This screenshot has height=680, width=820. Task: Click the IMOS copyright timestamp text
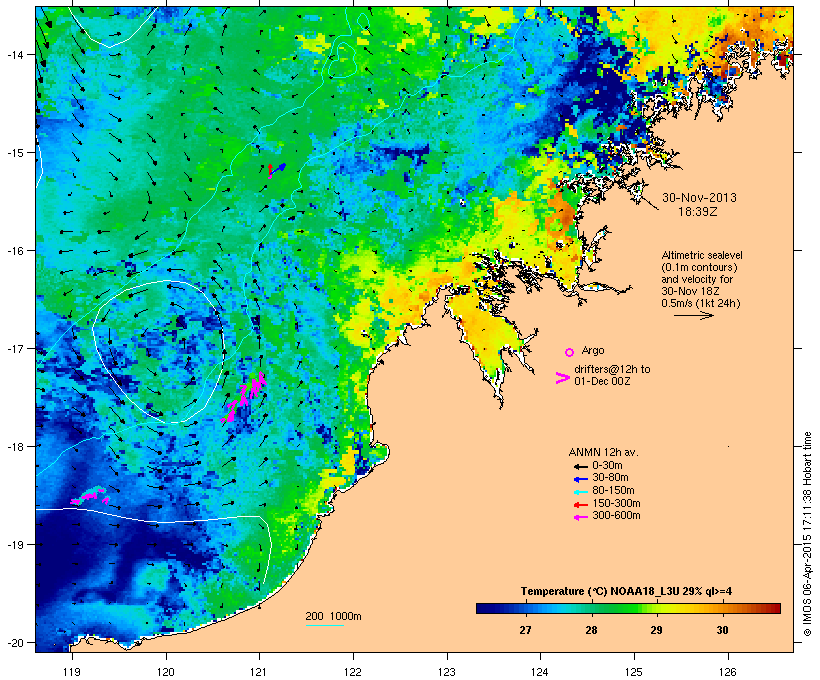coord(807,534)
